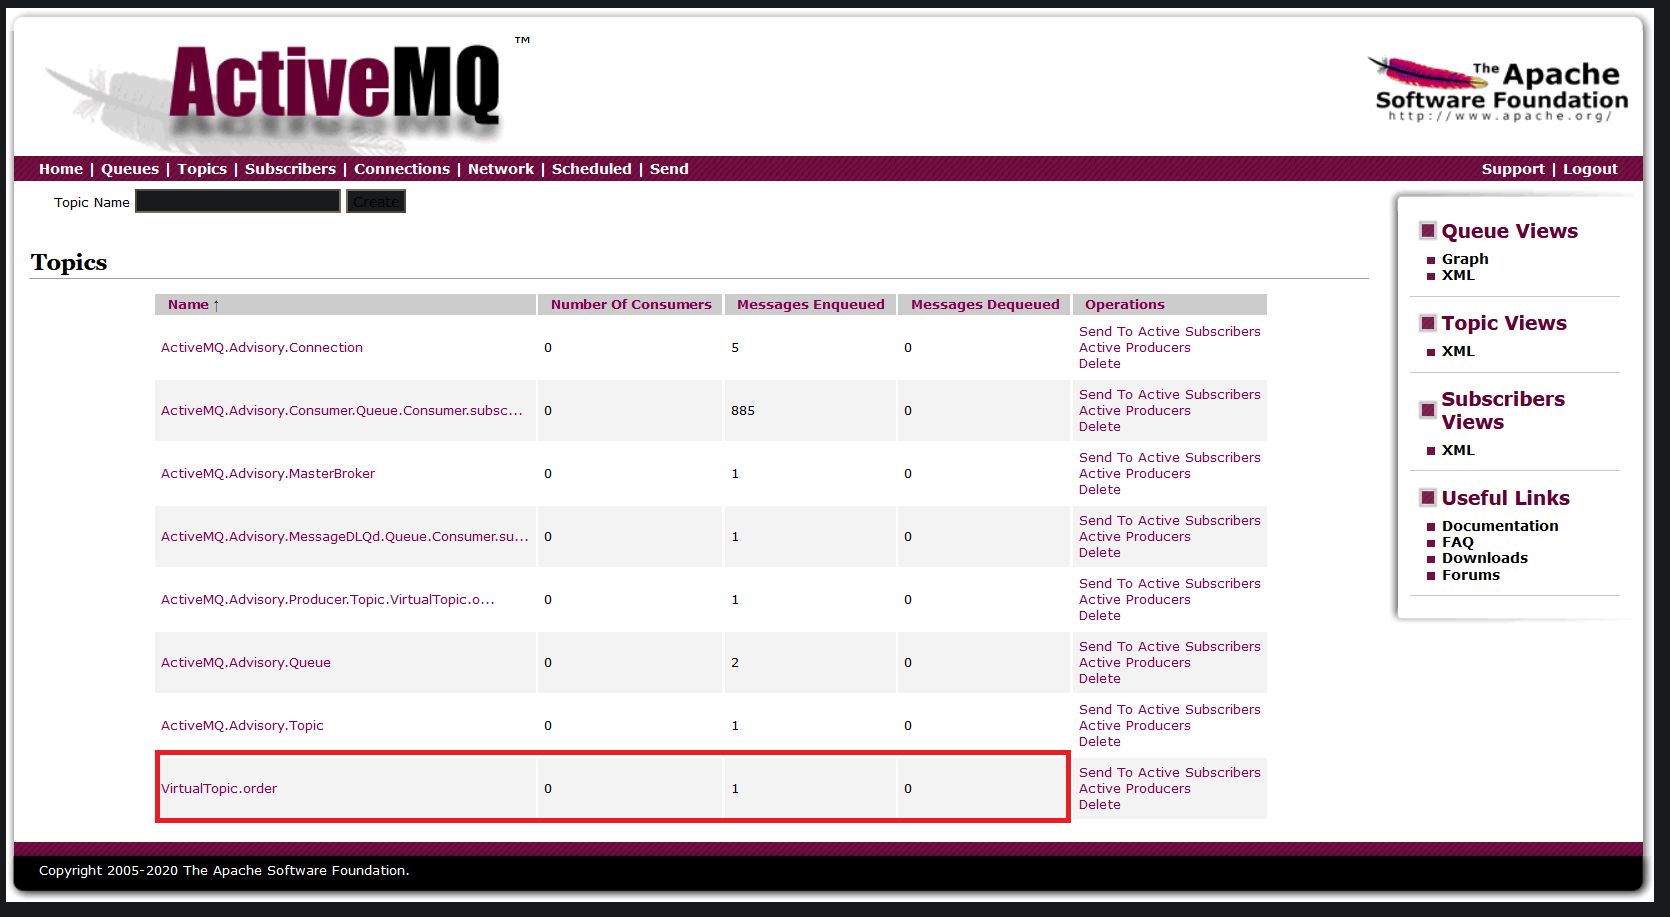
Task: Open the Network page
Action: [x=501, y=169]
